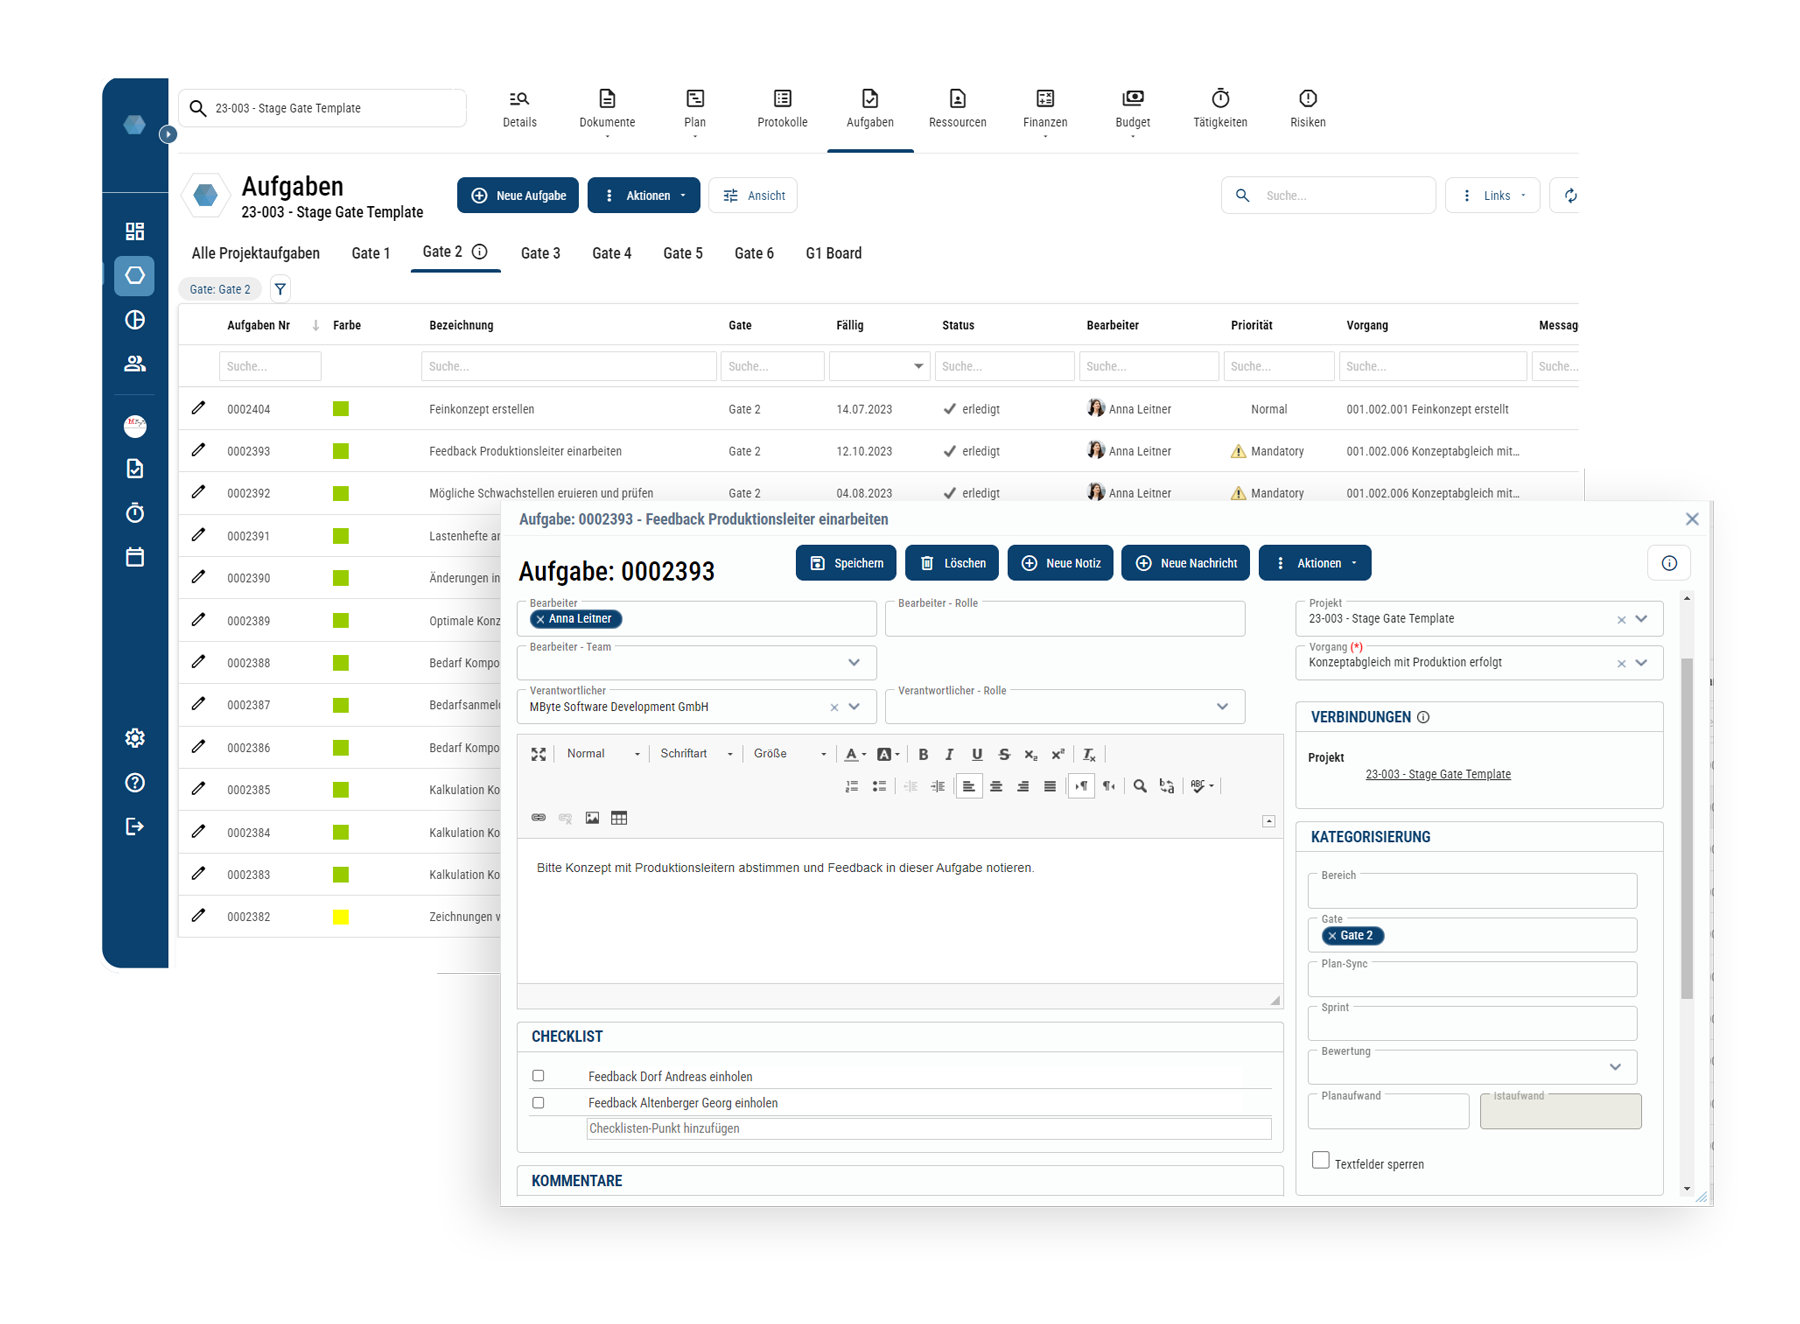The height and width of the screenshot is (1324, 1800).
Task: Enable 'Textfelder sperren' checkbox
Action: point(1321,1161)
